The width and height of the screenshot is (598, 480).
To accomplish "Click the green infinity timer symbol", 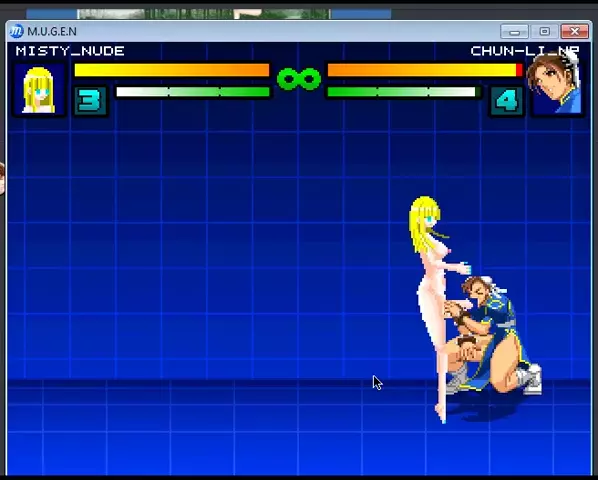I will 299,79.
